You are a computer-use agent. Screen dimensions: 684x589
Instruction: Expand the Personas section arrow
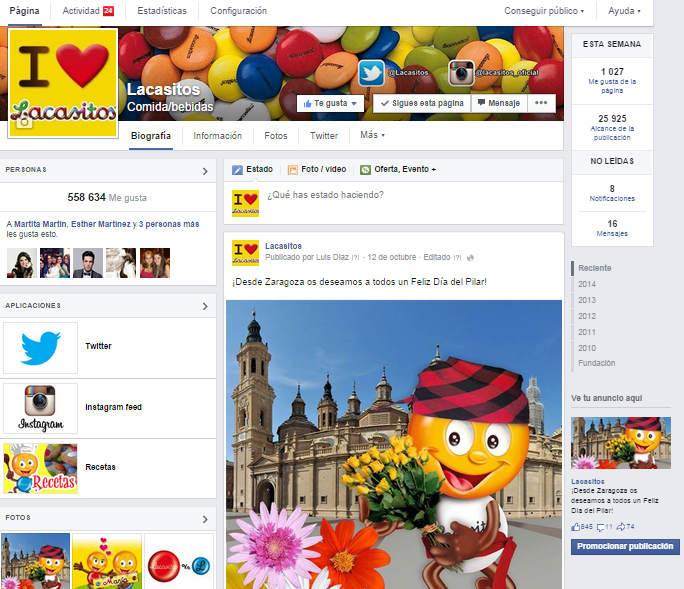(x=205, y=171)
